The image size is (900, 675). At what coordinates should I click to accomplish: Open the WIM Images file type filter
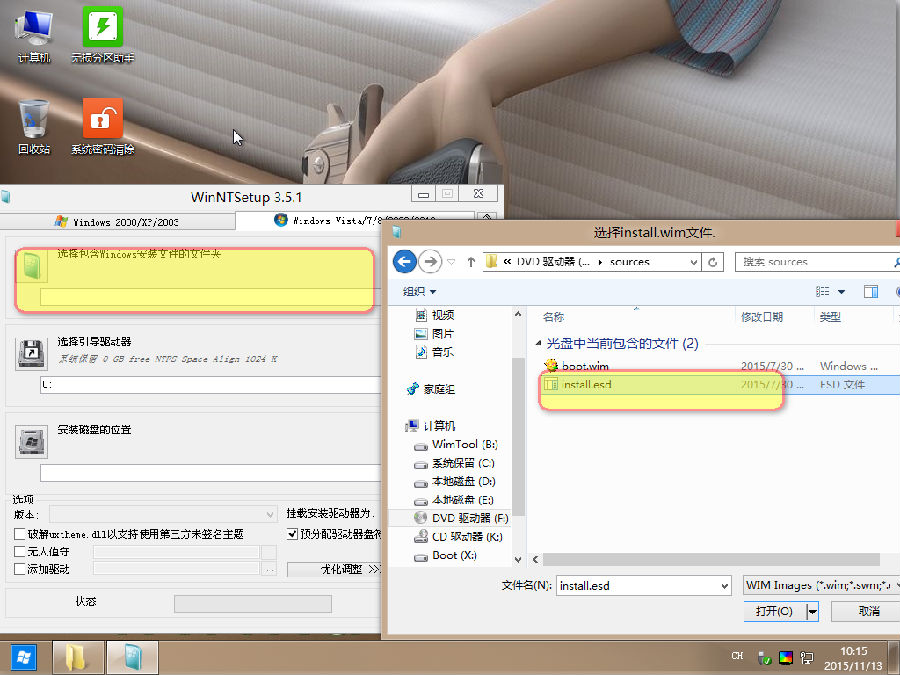[821, 585]
